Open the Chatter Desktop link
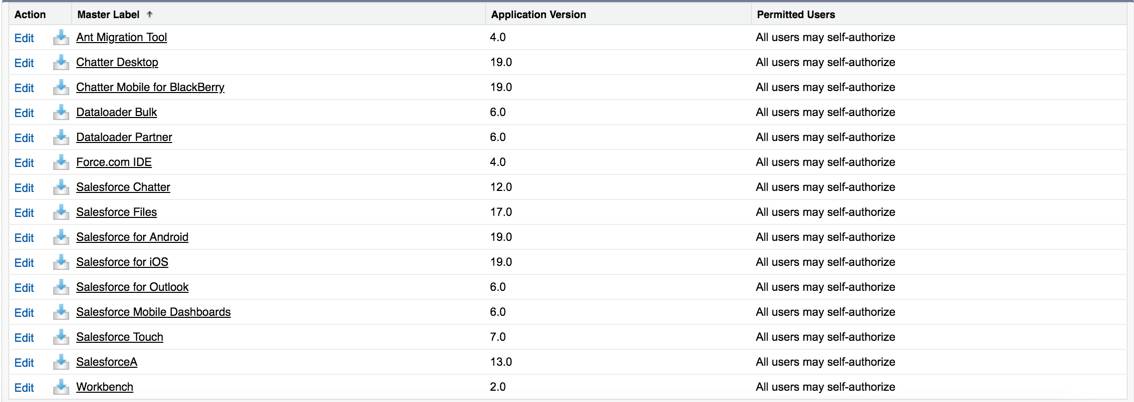The height and width of the screenshot is (402, 1134). point(117,62)
